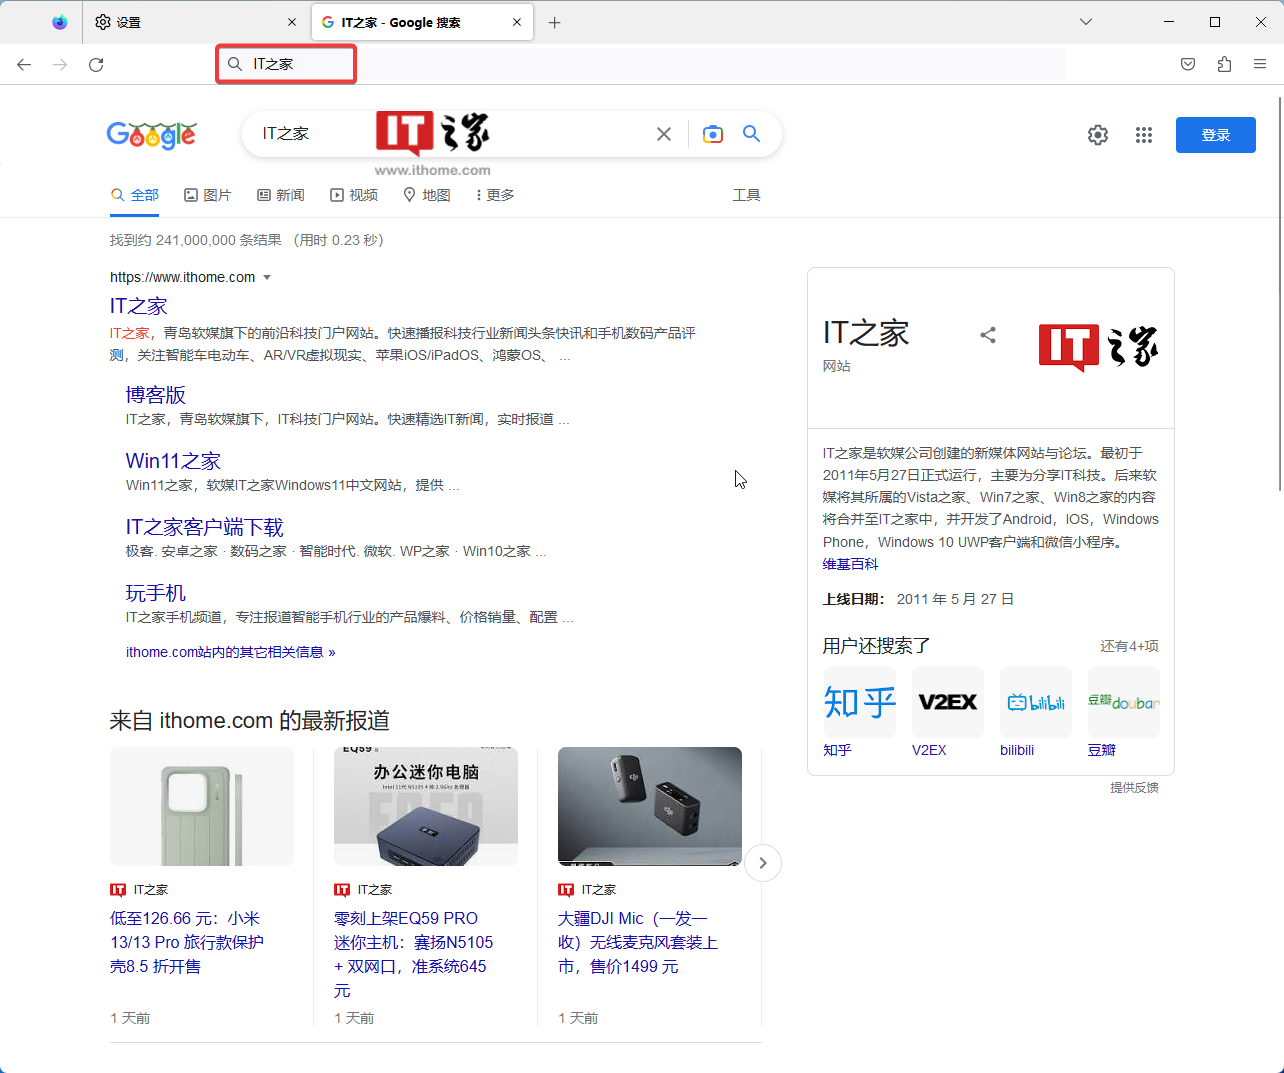This screenshot has width=1284, height=1073.
Task: Open the DJI Mic news thumbnail
Action: 650,806
